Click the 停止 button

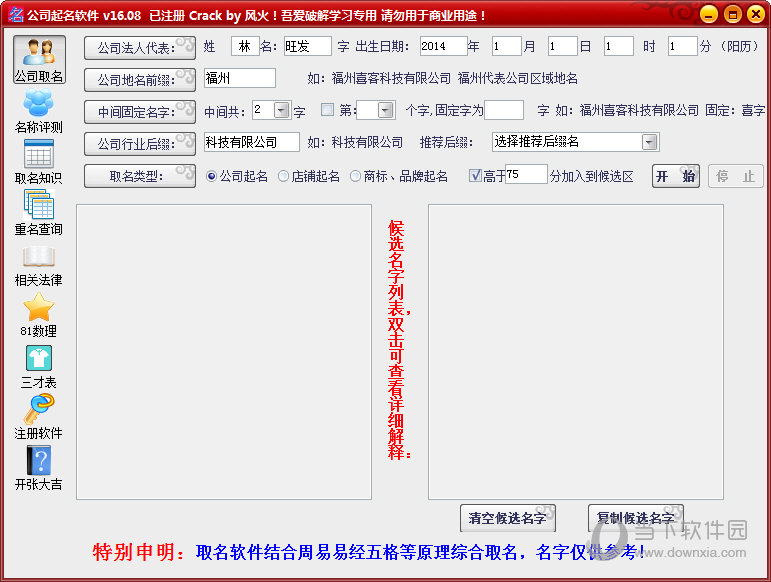[x=736, y=176]
